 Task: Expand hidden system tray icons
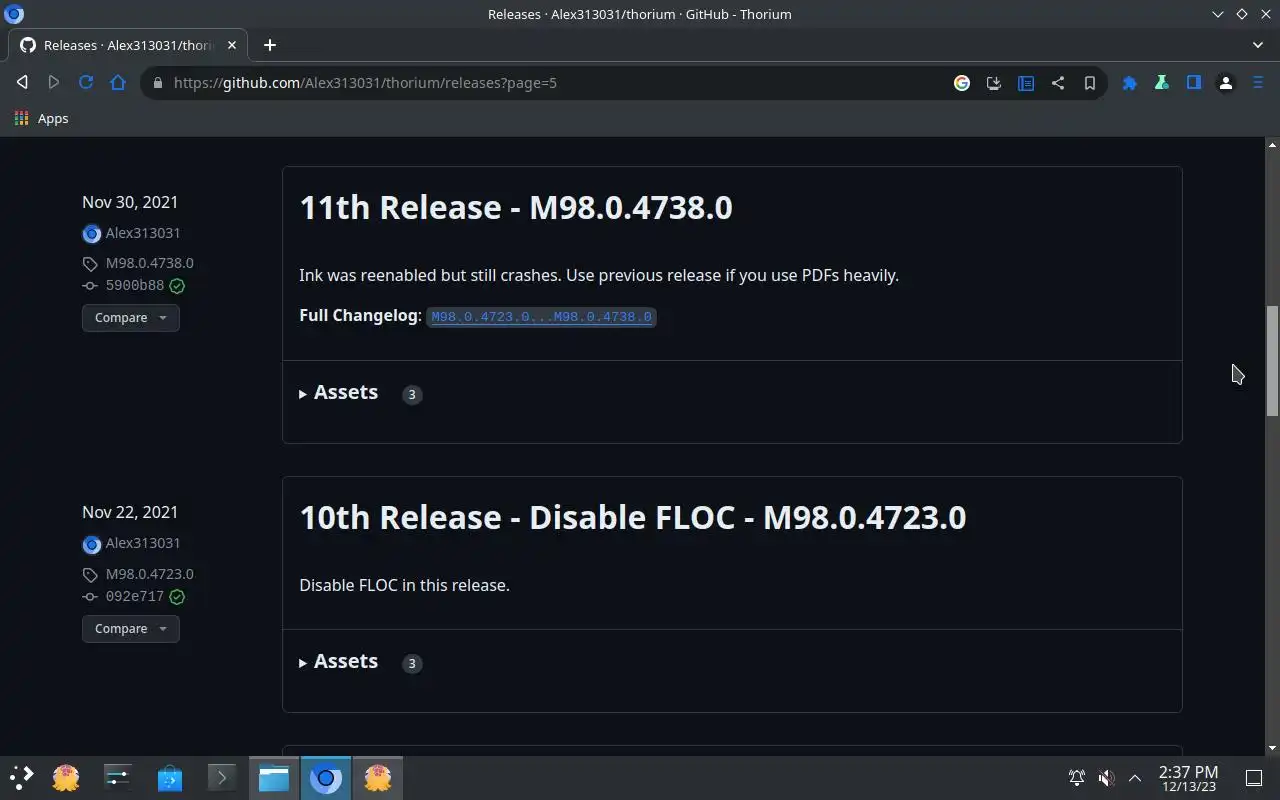[x=1135, y=777]
